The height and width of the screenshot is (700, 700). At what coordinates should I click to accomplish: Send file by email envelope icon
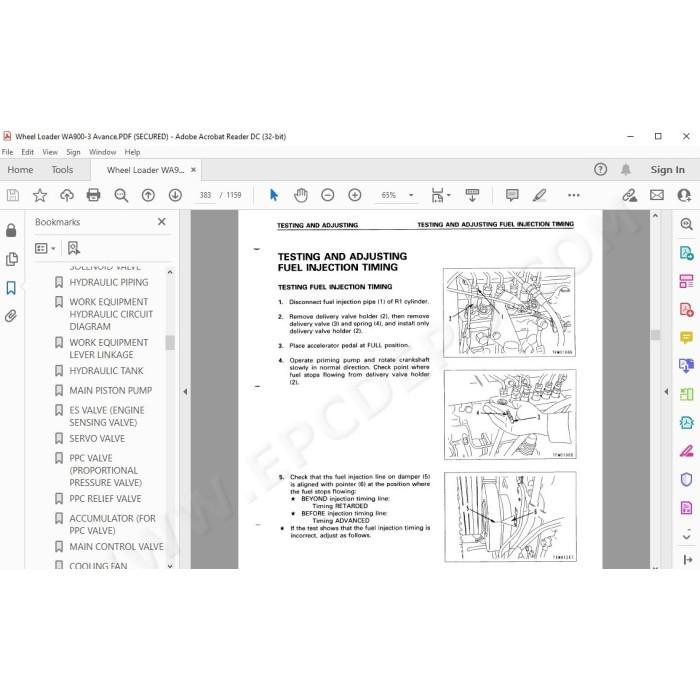pyautogui.click(x=657, y=195)
